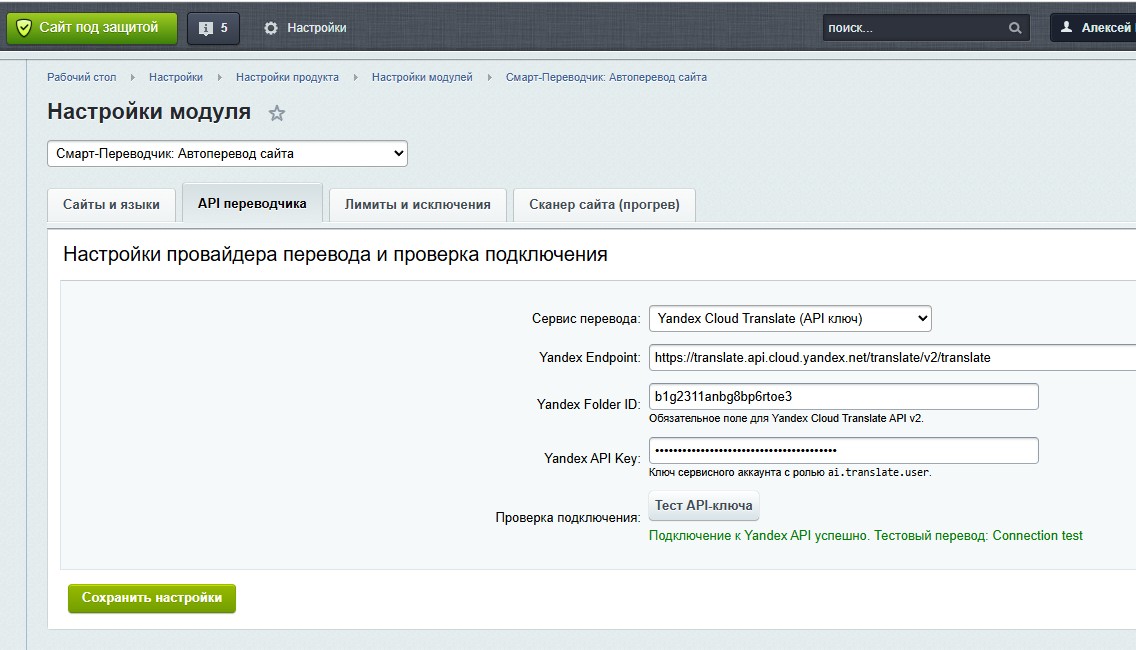Viewport: 1136px width, 650px height.
Task: Open the Настройки breadcrumb link
Action: [x=175, y=77]
